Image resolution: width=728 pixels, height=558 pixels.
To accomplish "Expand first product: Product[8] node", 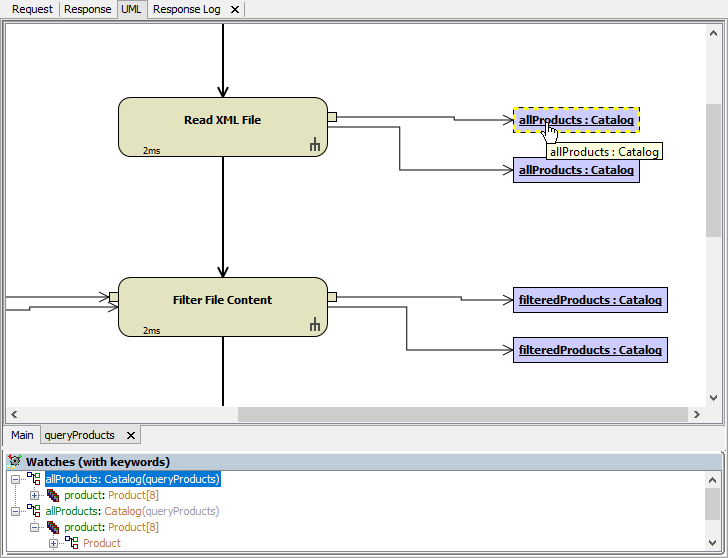I will (35, 495).
